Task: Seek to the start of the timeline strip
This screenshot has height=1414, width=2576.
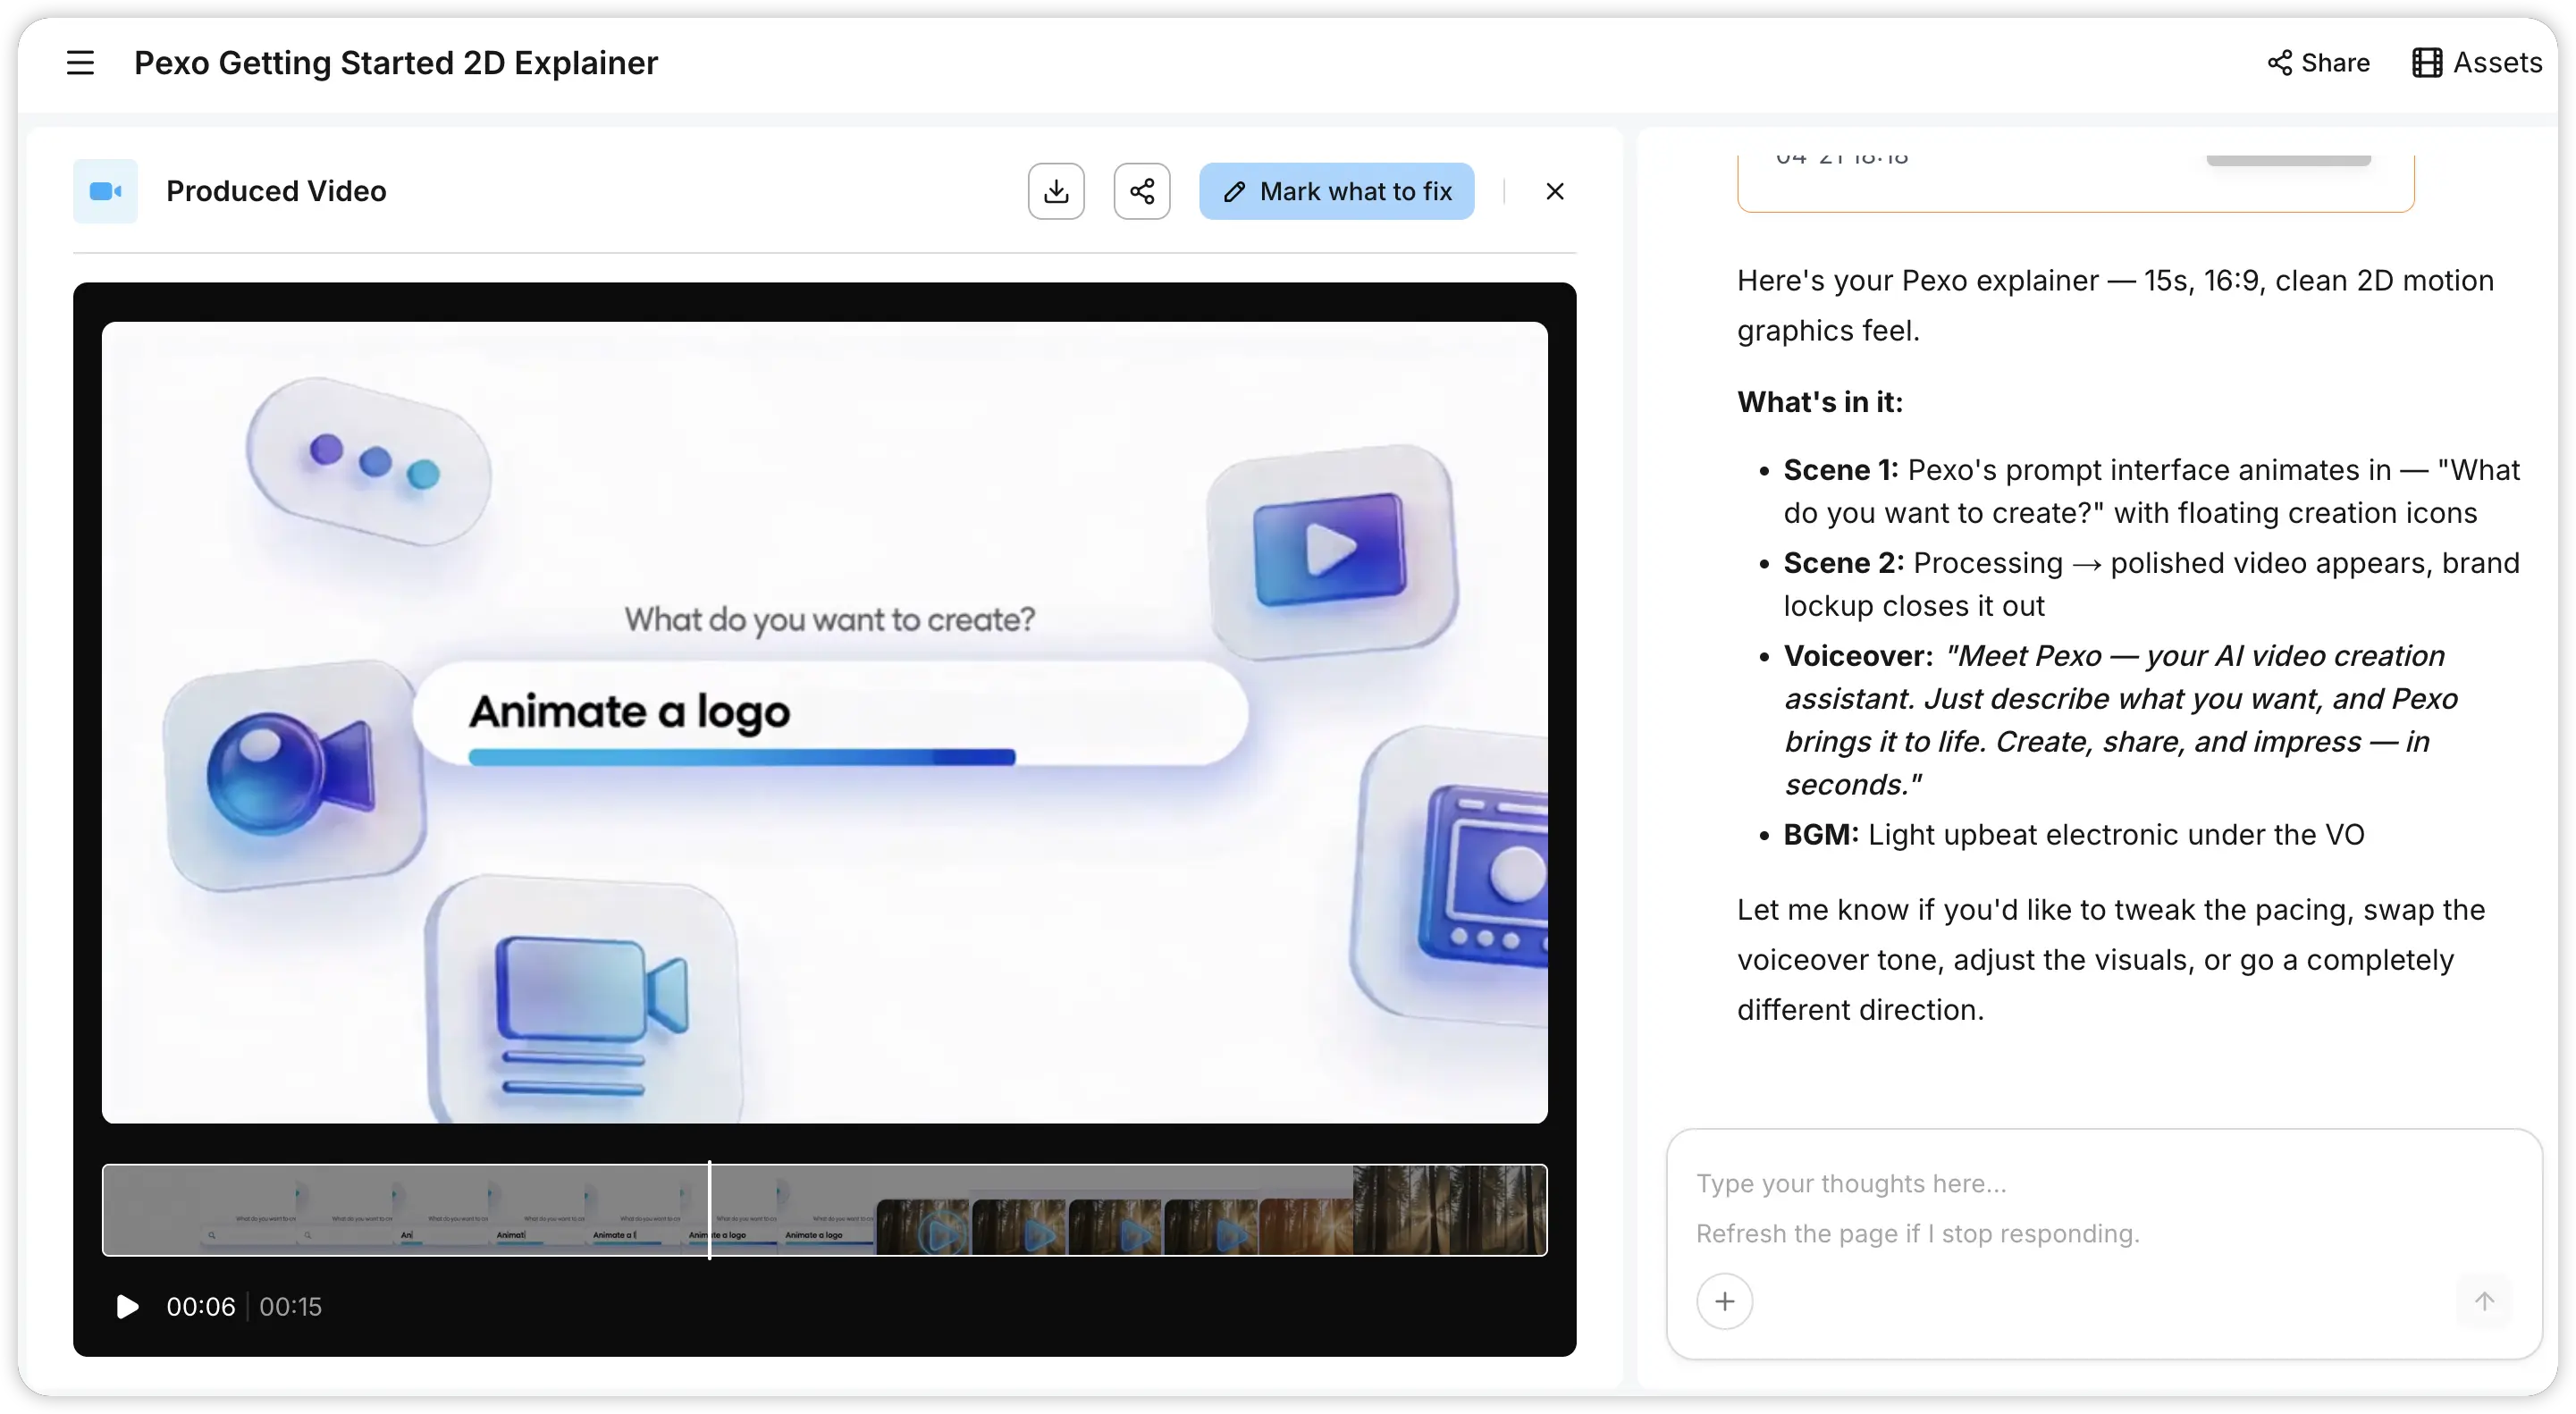Action: [110, 1210]
